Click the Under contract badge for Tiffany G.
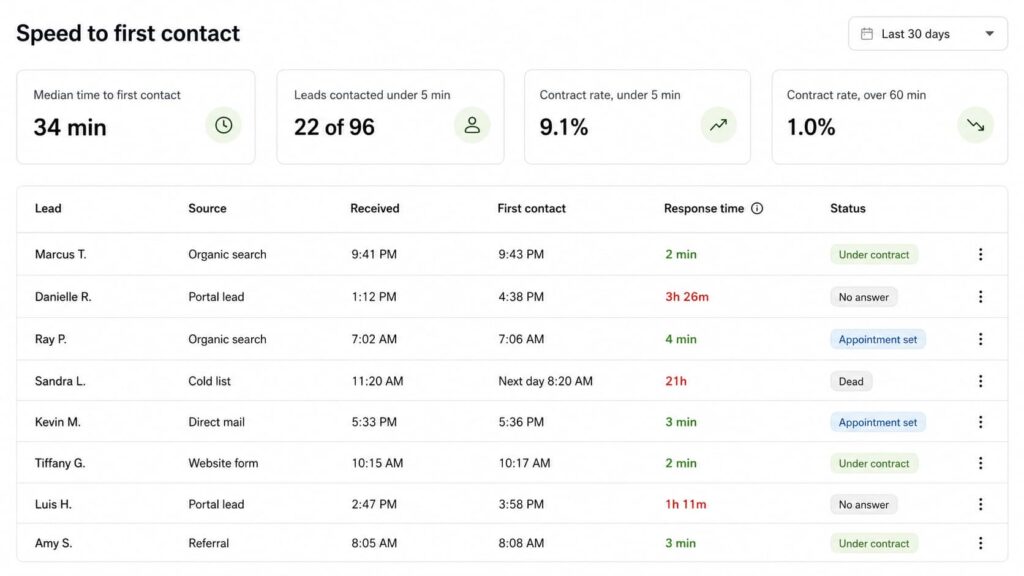 pyautogui.click(x=874, y=463)
